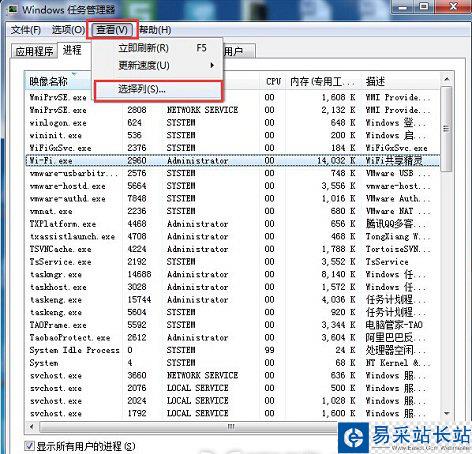The width and height of the screenshot is (472, 454).
Task: Sort by the 映像名称 column header
Action: tap(57, 81)
